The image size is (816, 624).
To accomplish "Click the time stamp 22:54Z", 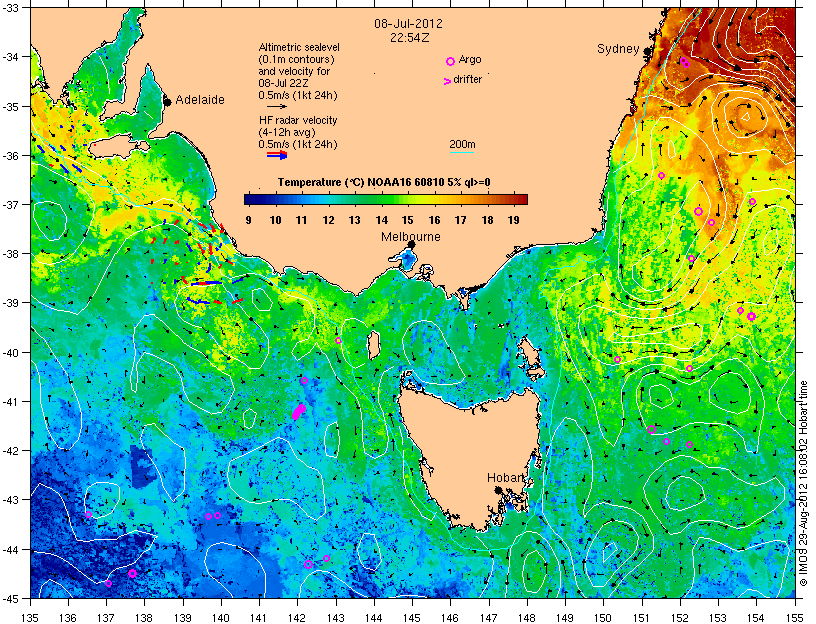I will point(410,38).
